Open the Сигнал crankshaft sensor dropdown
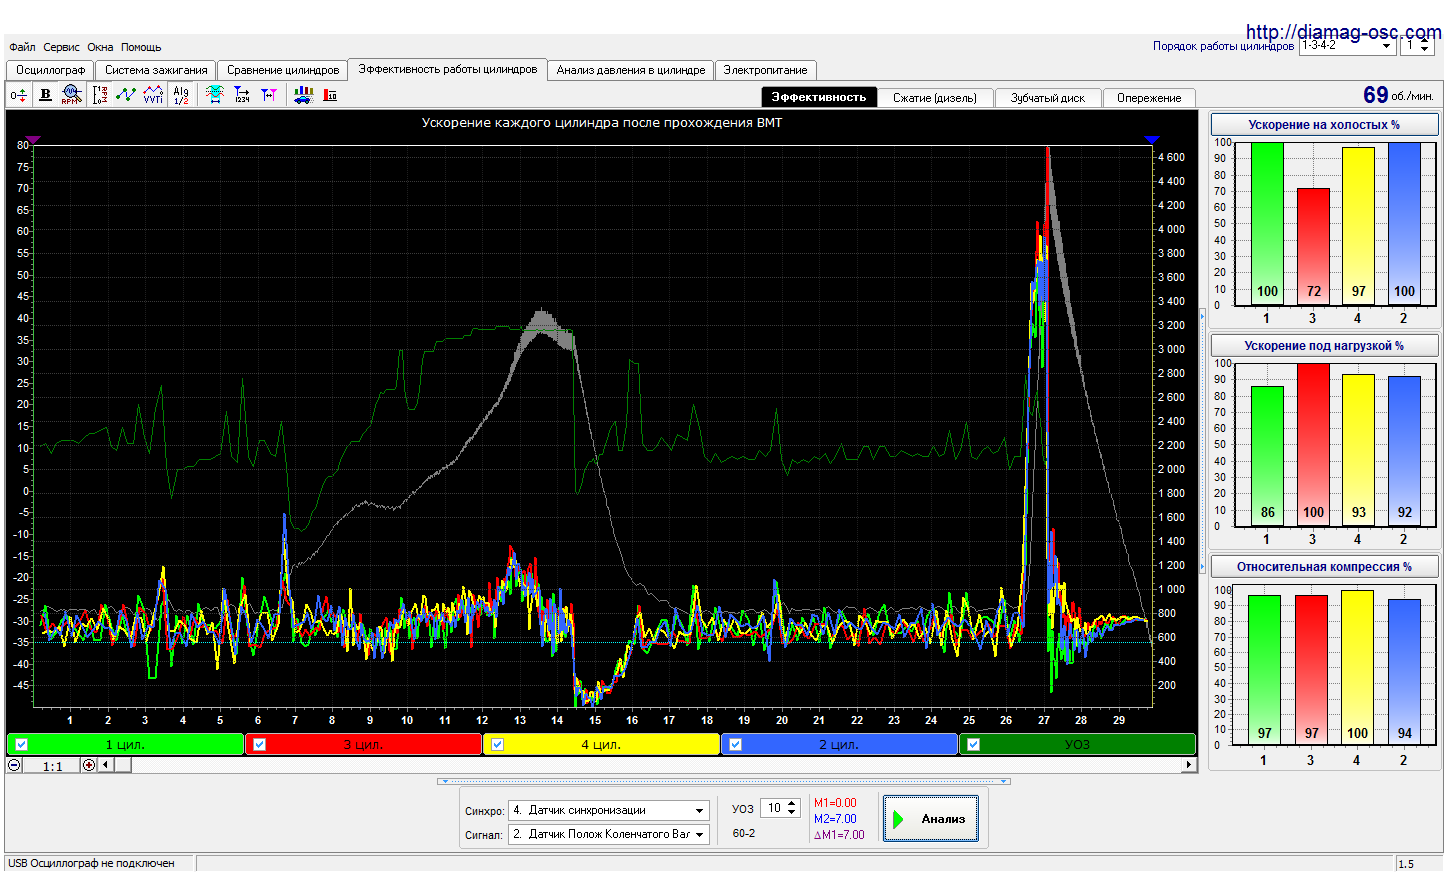The width and height of the screenshot is (1456, 876). pos(609,834)
